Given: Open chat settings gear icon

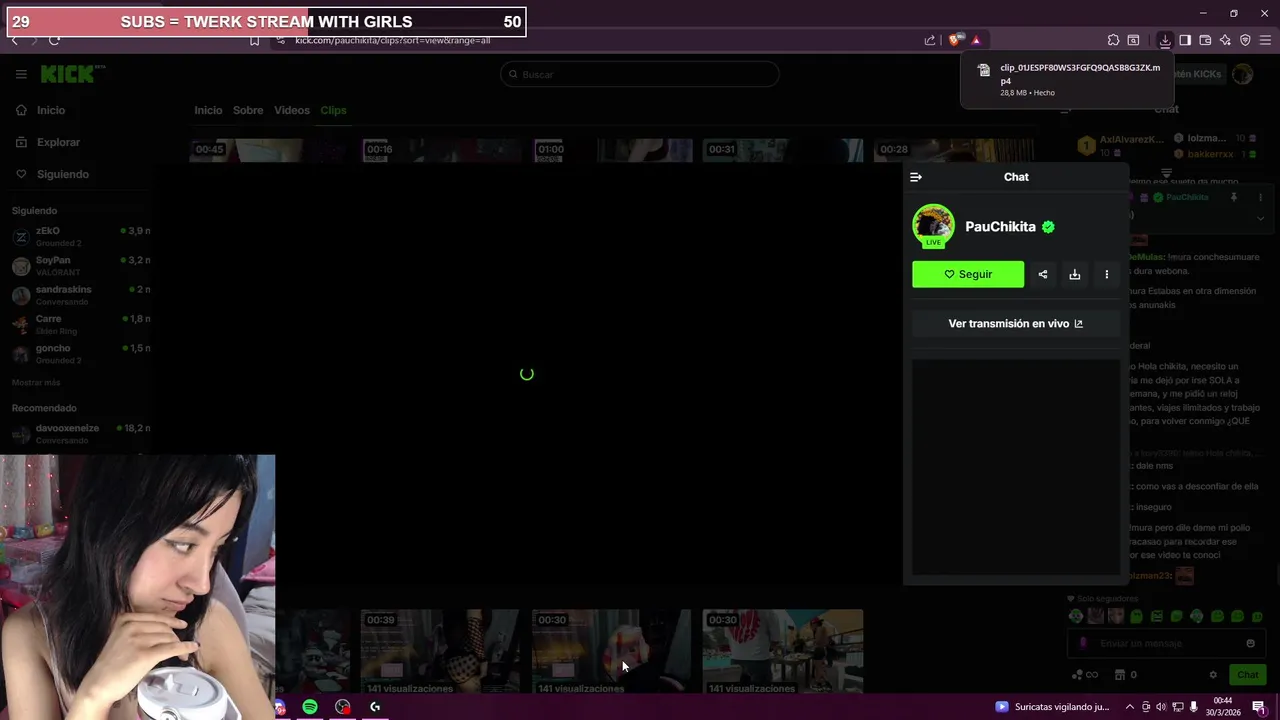Looking at the screenshot, I should [1213, 675].
